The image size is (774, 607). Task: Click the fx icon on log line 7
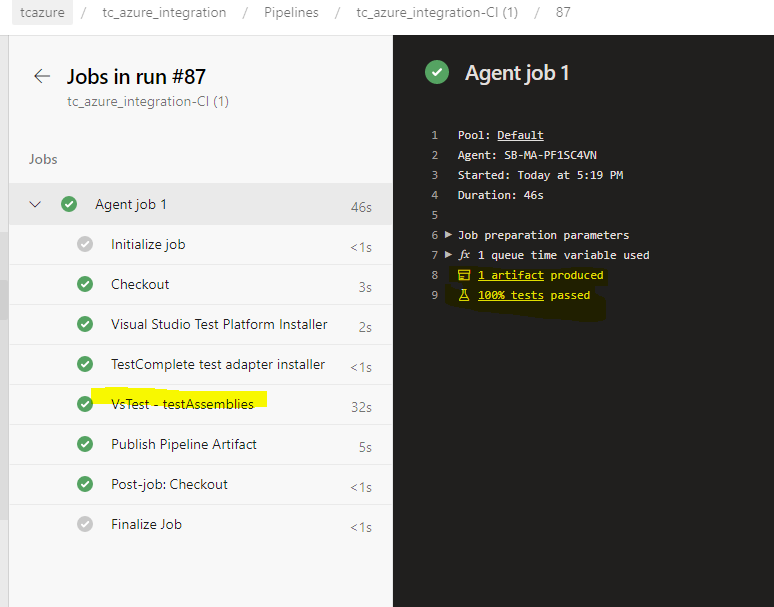[464, 255]
